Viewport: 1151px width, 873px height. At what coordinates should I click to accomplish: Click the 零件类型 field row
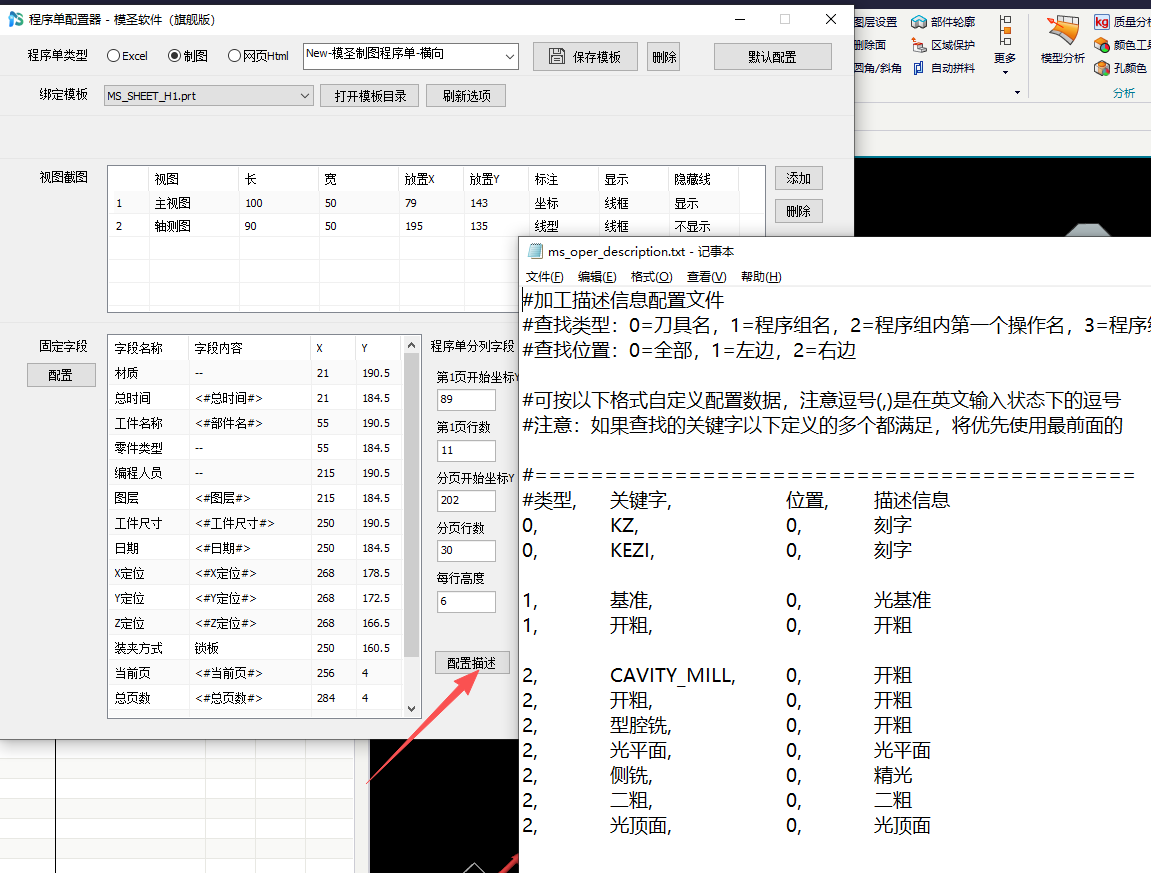[255, 448]
